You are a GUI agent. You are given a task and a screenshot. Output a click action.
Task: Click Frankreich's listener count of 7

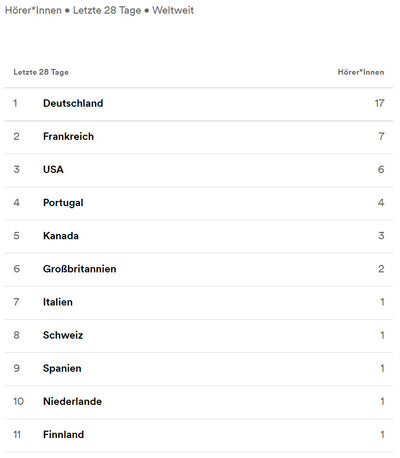click(381, 136)
